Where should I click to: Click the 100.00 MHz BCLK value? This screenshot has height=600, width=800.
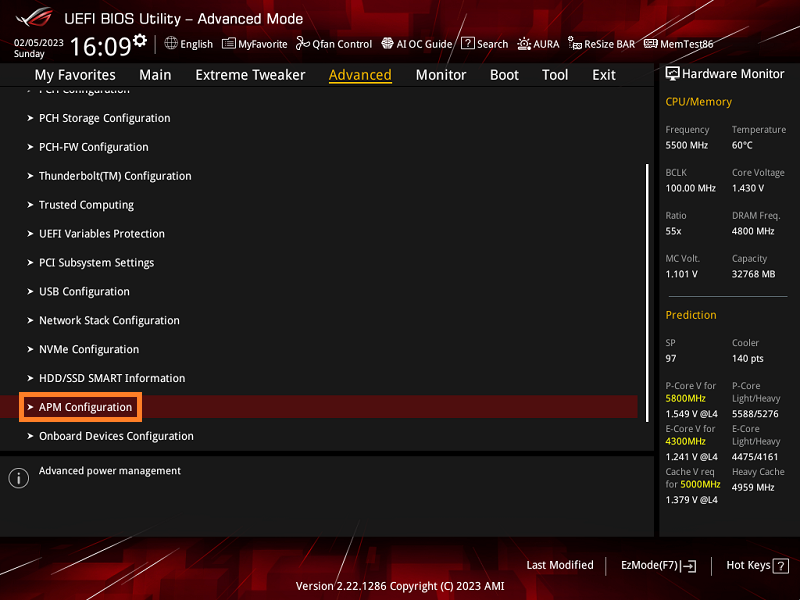(690, 188)
